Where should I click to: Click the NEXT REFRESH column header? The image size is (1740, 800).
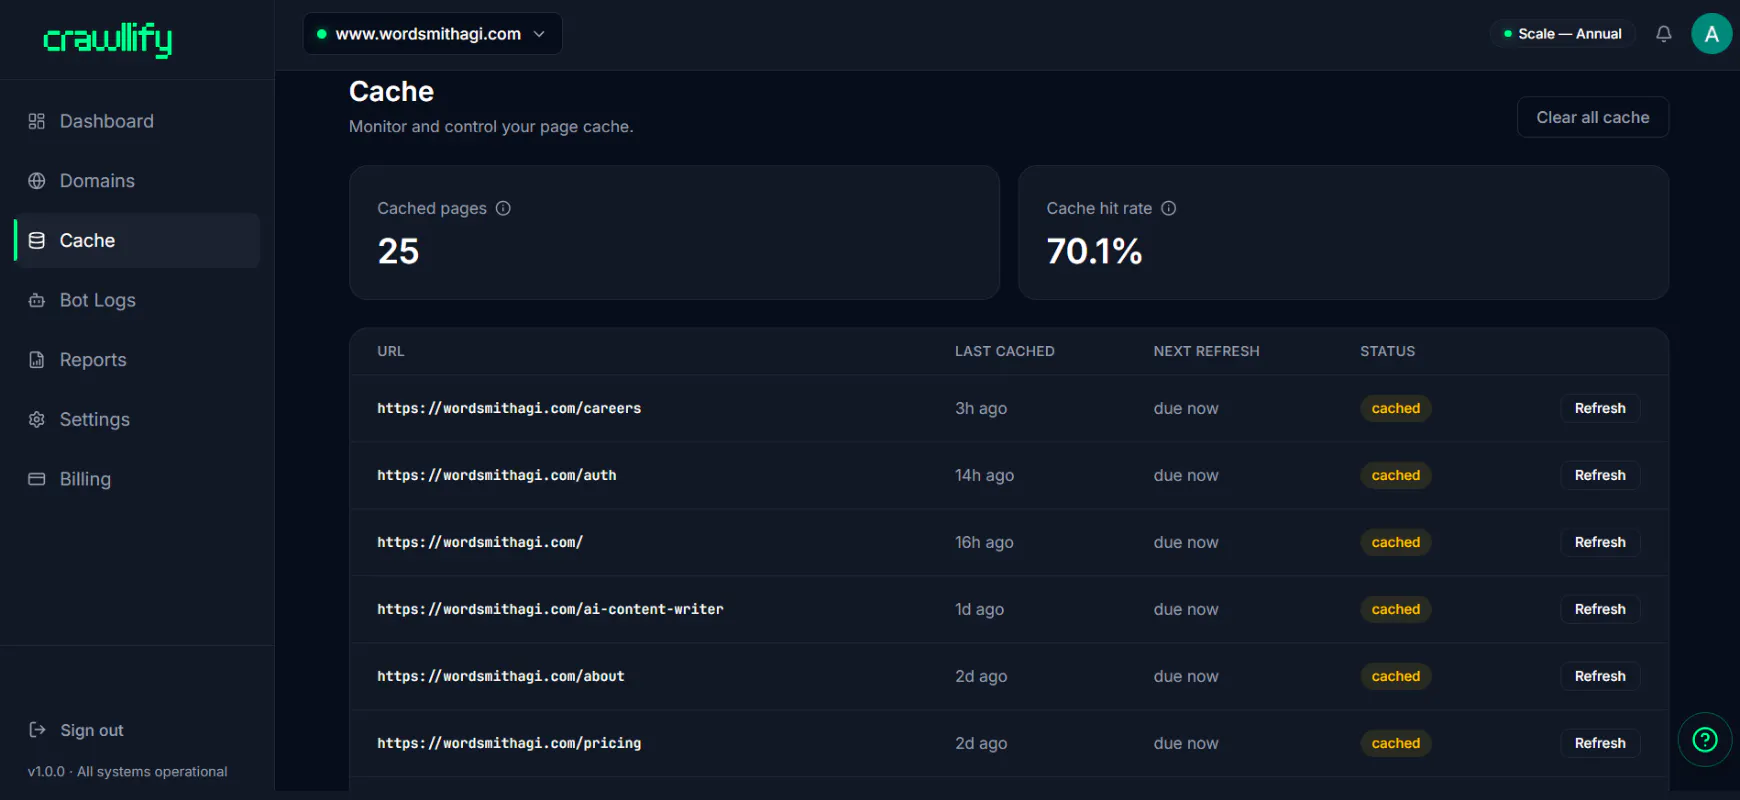(x=1207, y=351)
